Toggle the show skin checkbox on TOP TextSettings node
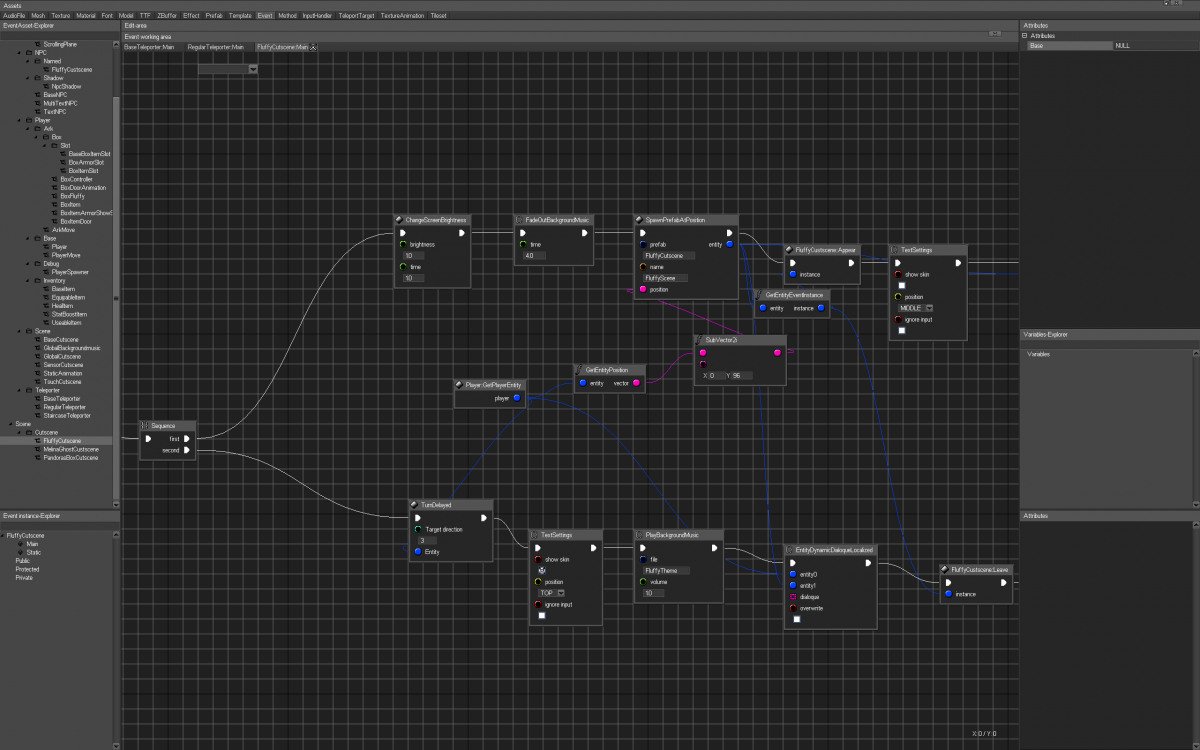This screenshot has width=1200, height=750. point(541,570)
